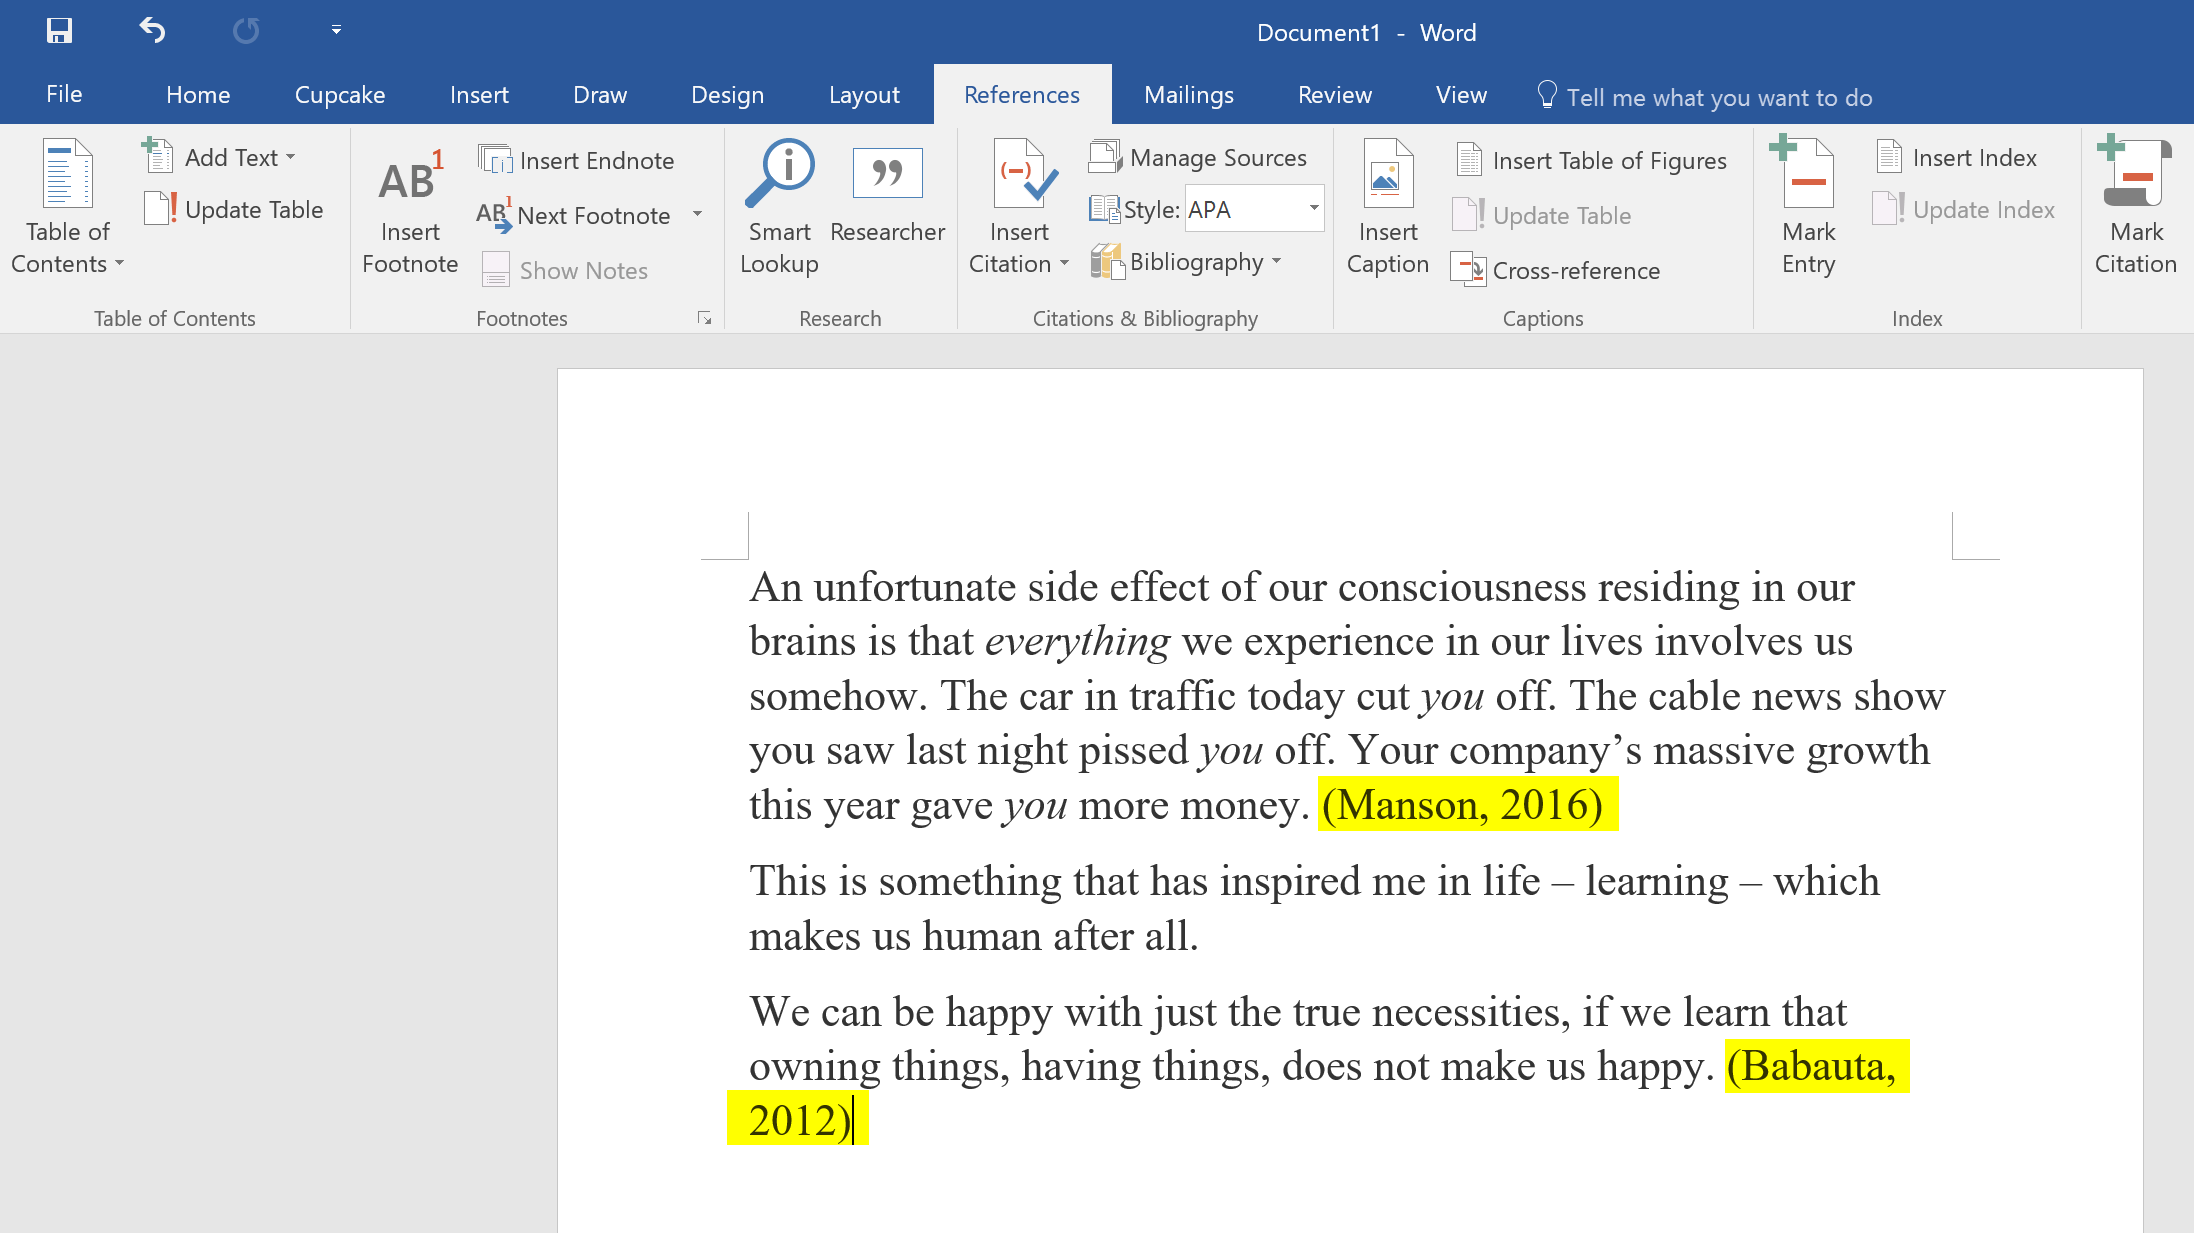The height and width of the screenshot is (1233, 2194).
Task: Click the Tell me search field
Action: 1718,97
